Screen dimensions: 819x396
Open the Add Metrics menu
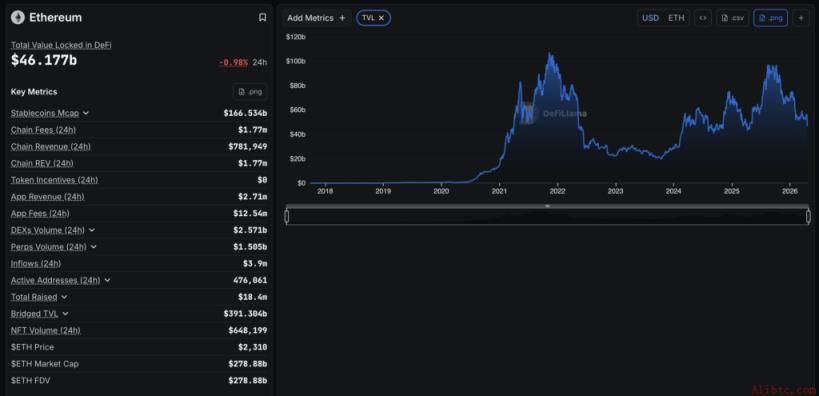pos(317,18)
